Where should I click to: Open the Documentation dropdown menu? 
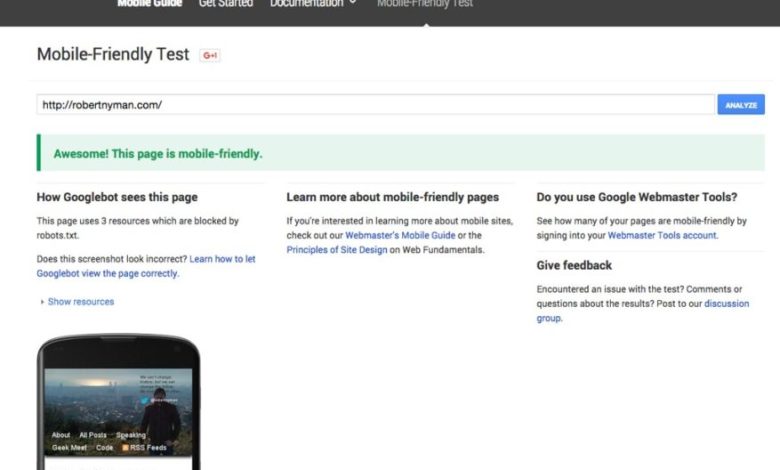313,3
